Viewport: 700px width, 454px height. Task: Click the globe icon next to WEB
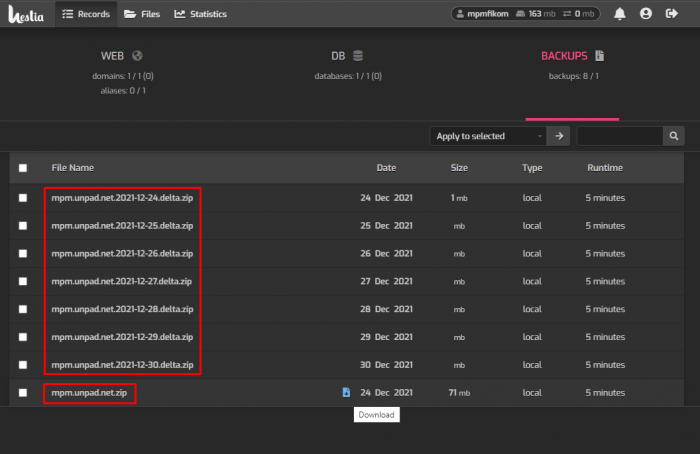[x=137, y=56]
